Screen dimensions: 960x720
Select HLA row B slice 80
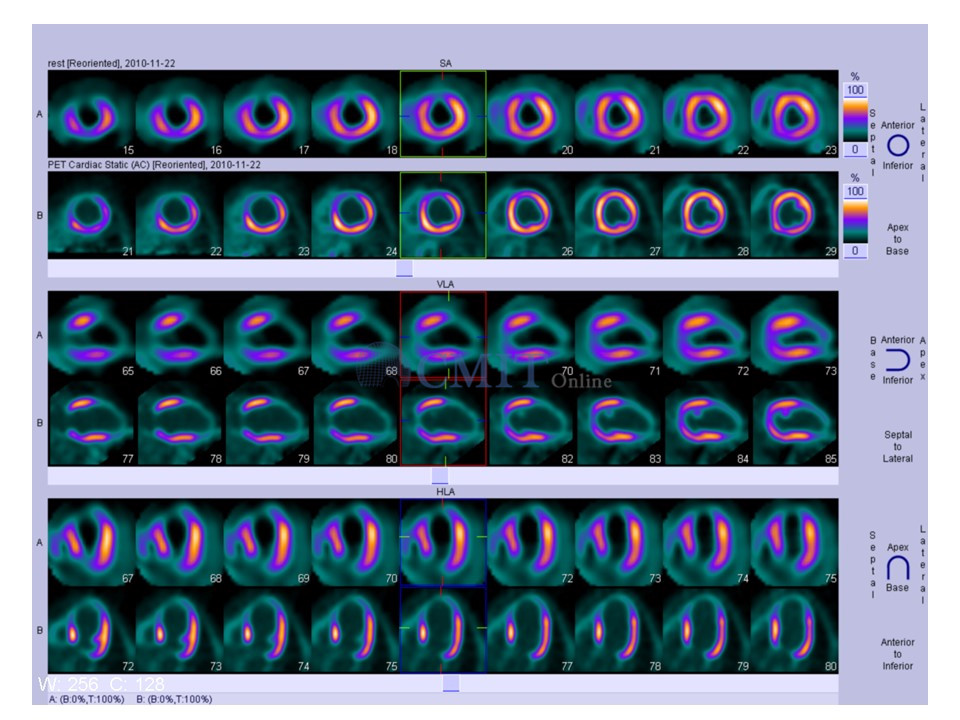coord(795,630)
